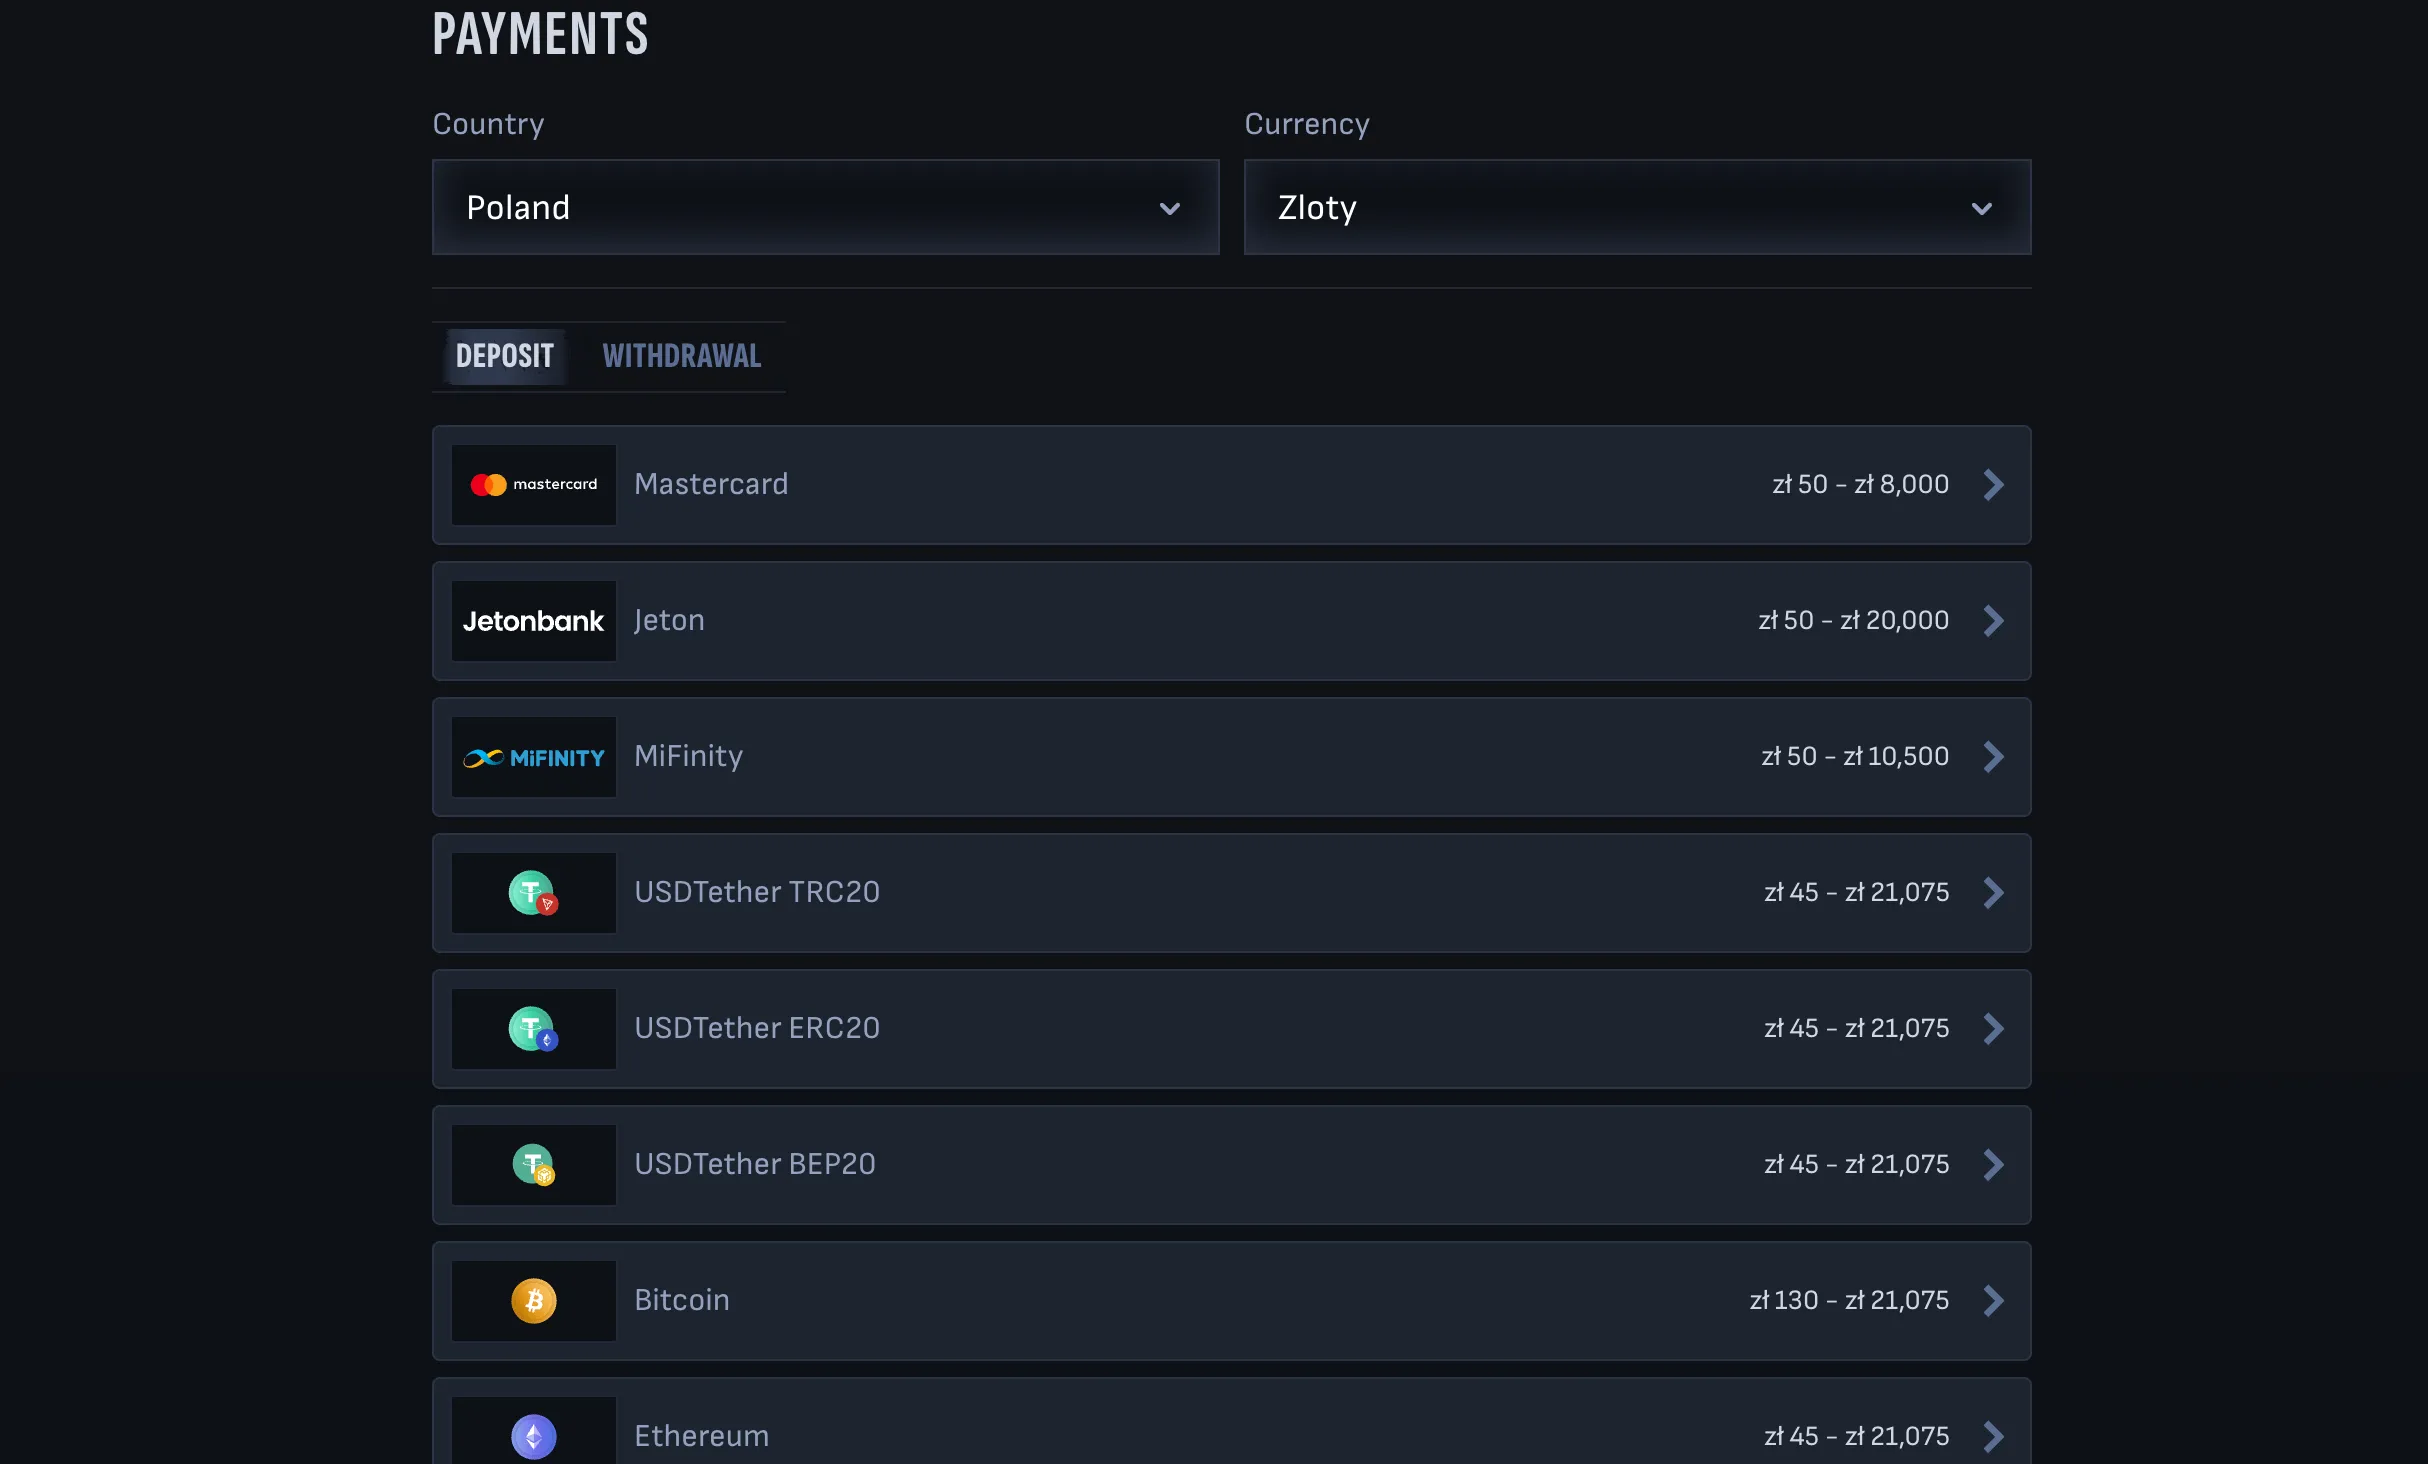Select USDTether ERC20 label

(x=757, y=1028)
